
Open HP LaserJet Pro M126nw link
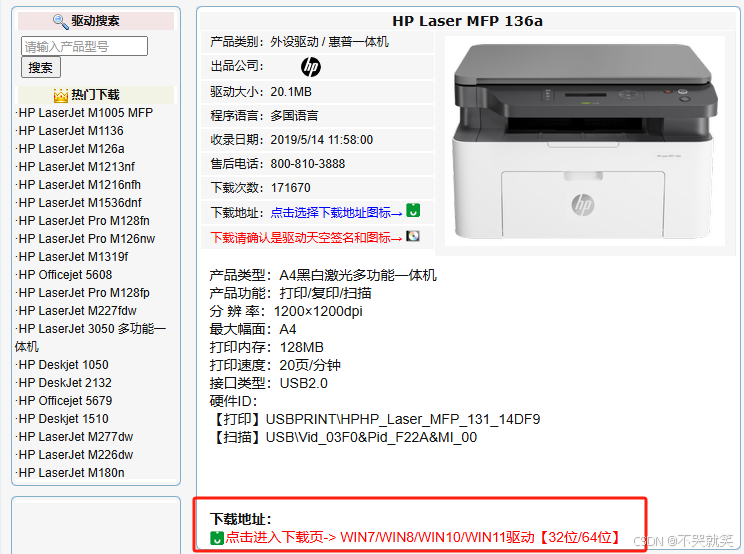click(87, 239)
